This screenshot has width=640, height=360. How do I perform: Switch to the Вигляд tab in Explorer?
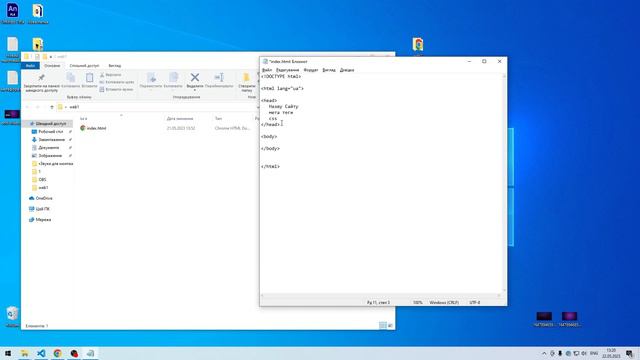[115, 66]
